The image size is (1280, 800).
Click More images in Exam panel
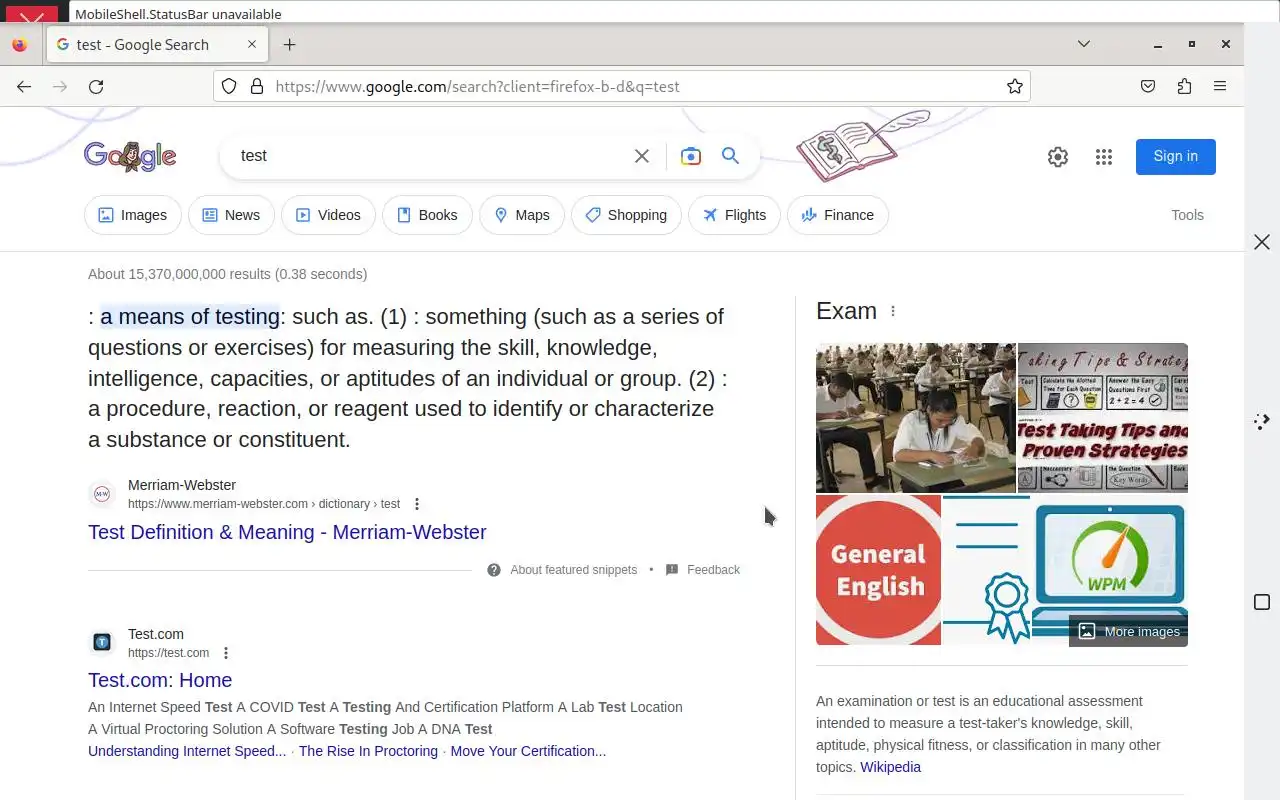[x=1129, y=631]
